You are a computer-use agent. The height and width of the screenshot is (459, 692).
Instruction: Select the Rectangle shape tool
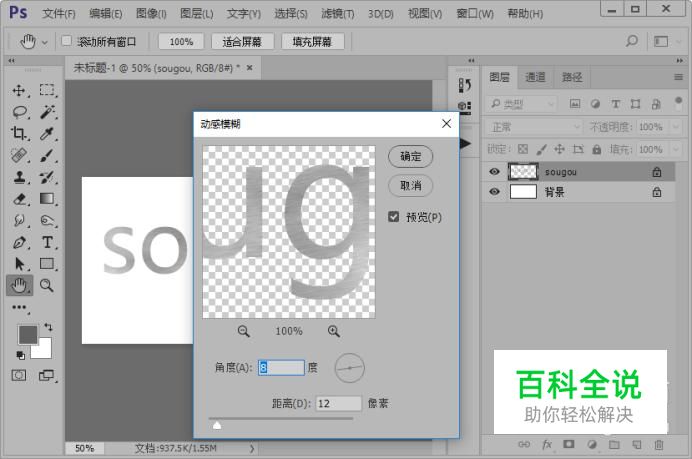pyautogui.click(x=47, y=264)
